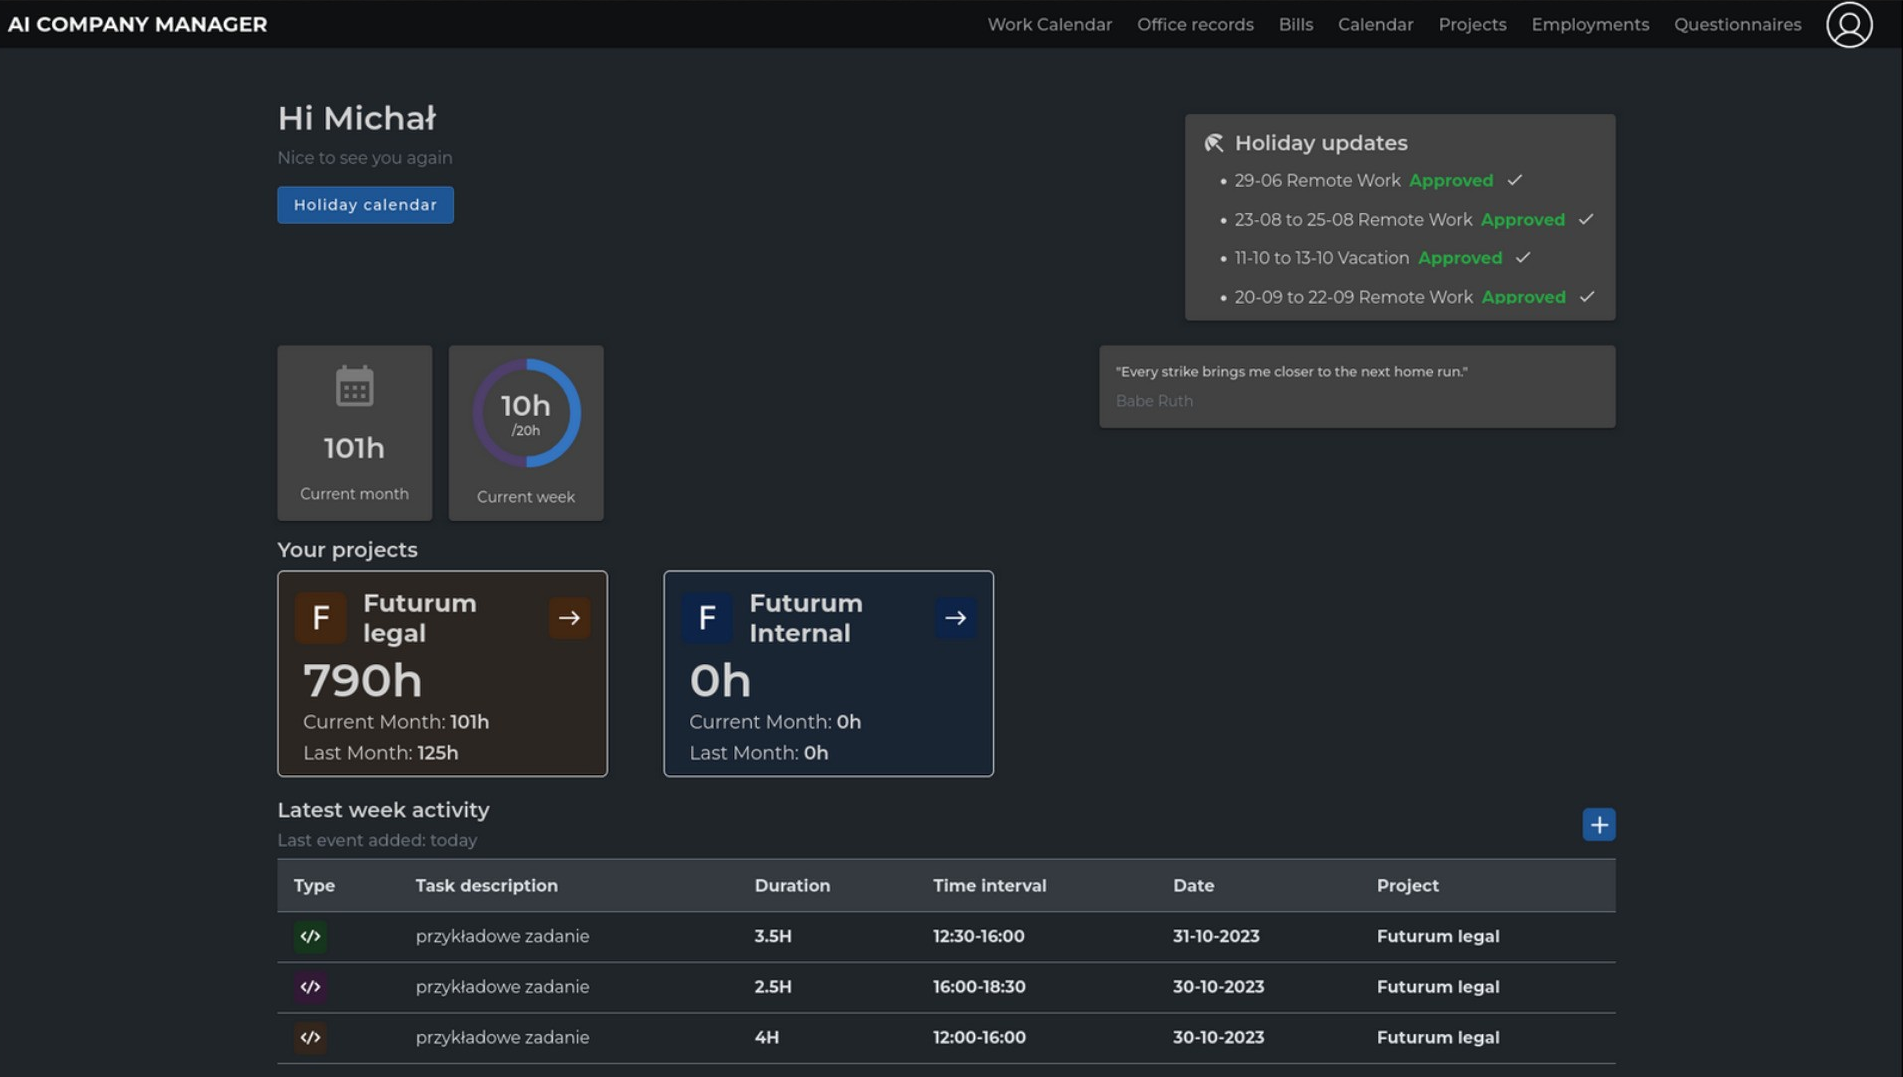Click the calendar icon in Current month card
Screen dimensions: 1903x1077
point(354,386)
